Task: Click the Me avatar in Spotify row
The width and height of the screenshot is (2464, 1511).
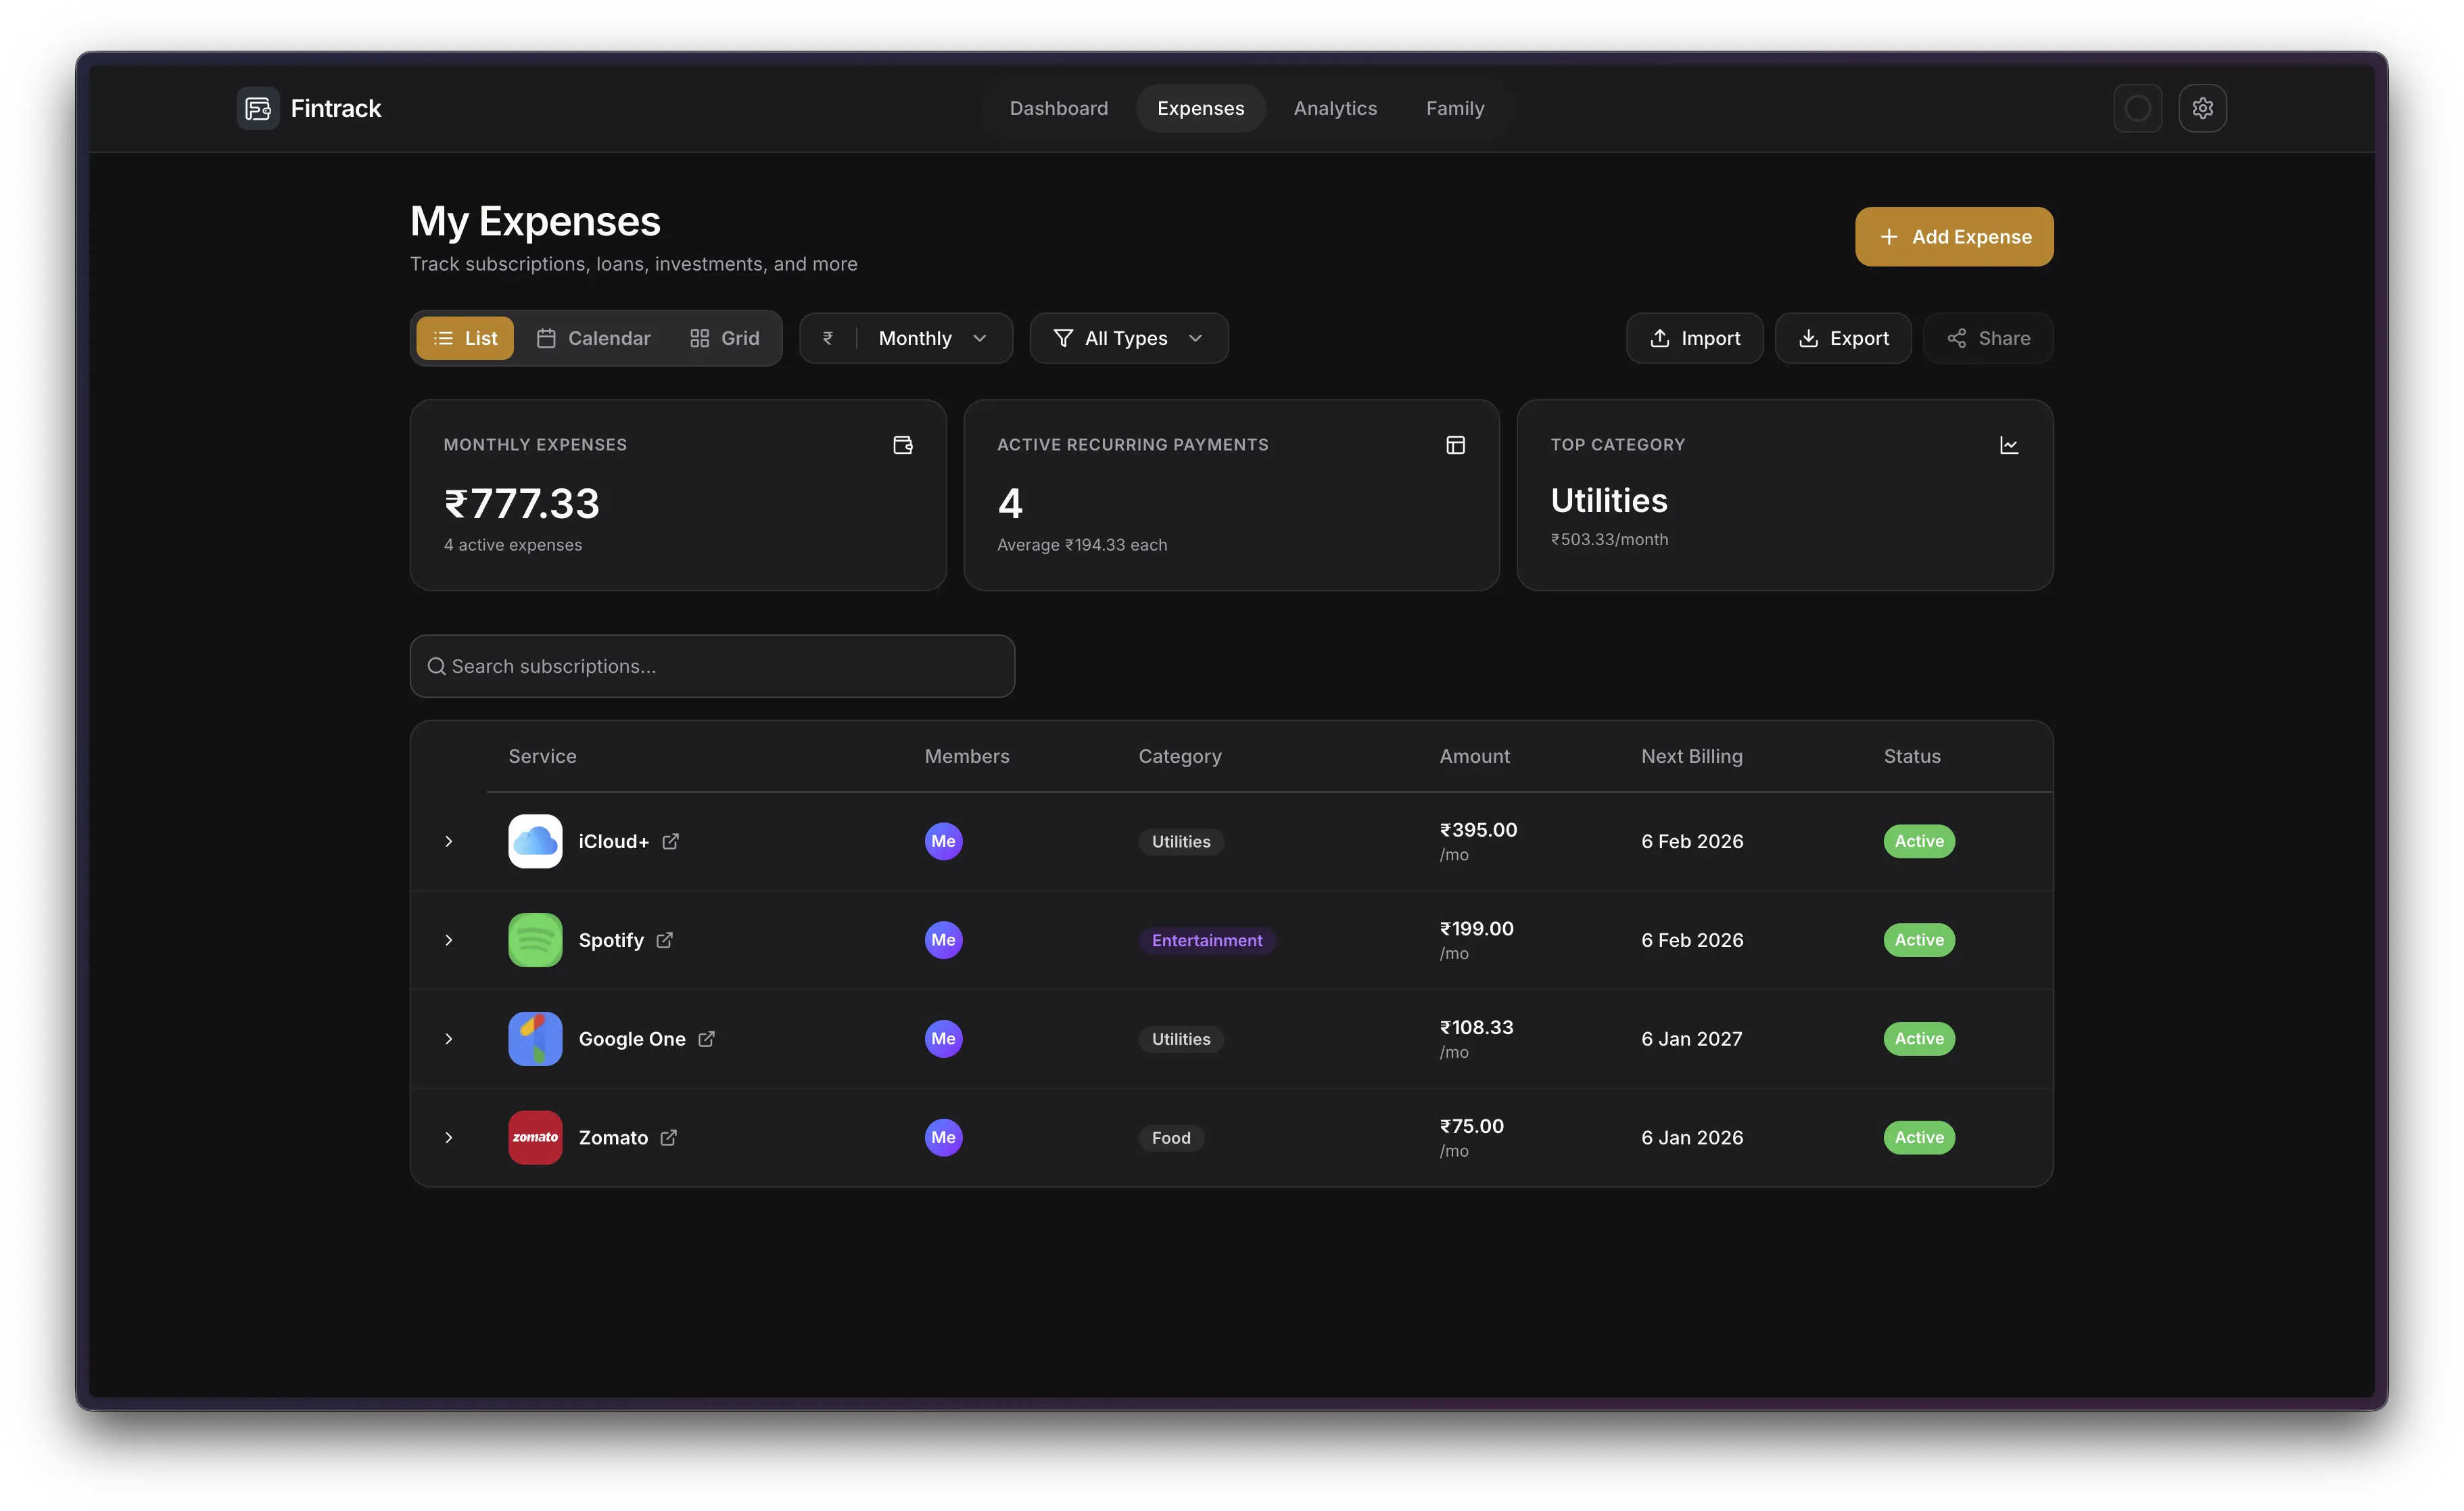Action: (x=943, y=940)
